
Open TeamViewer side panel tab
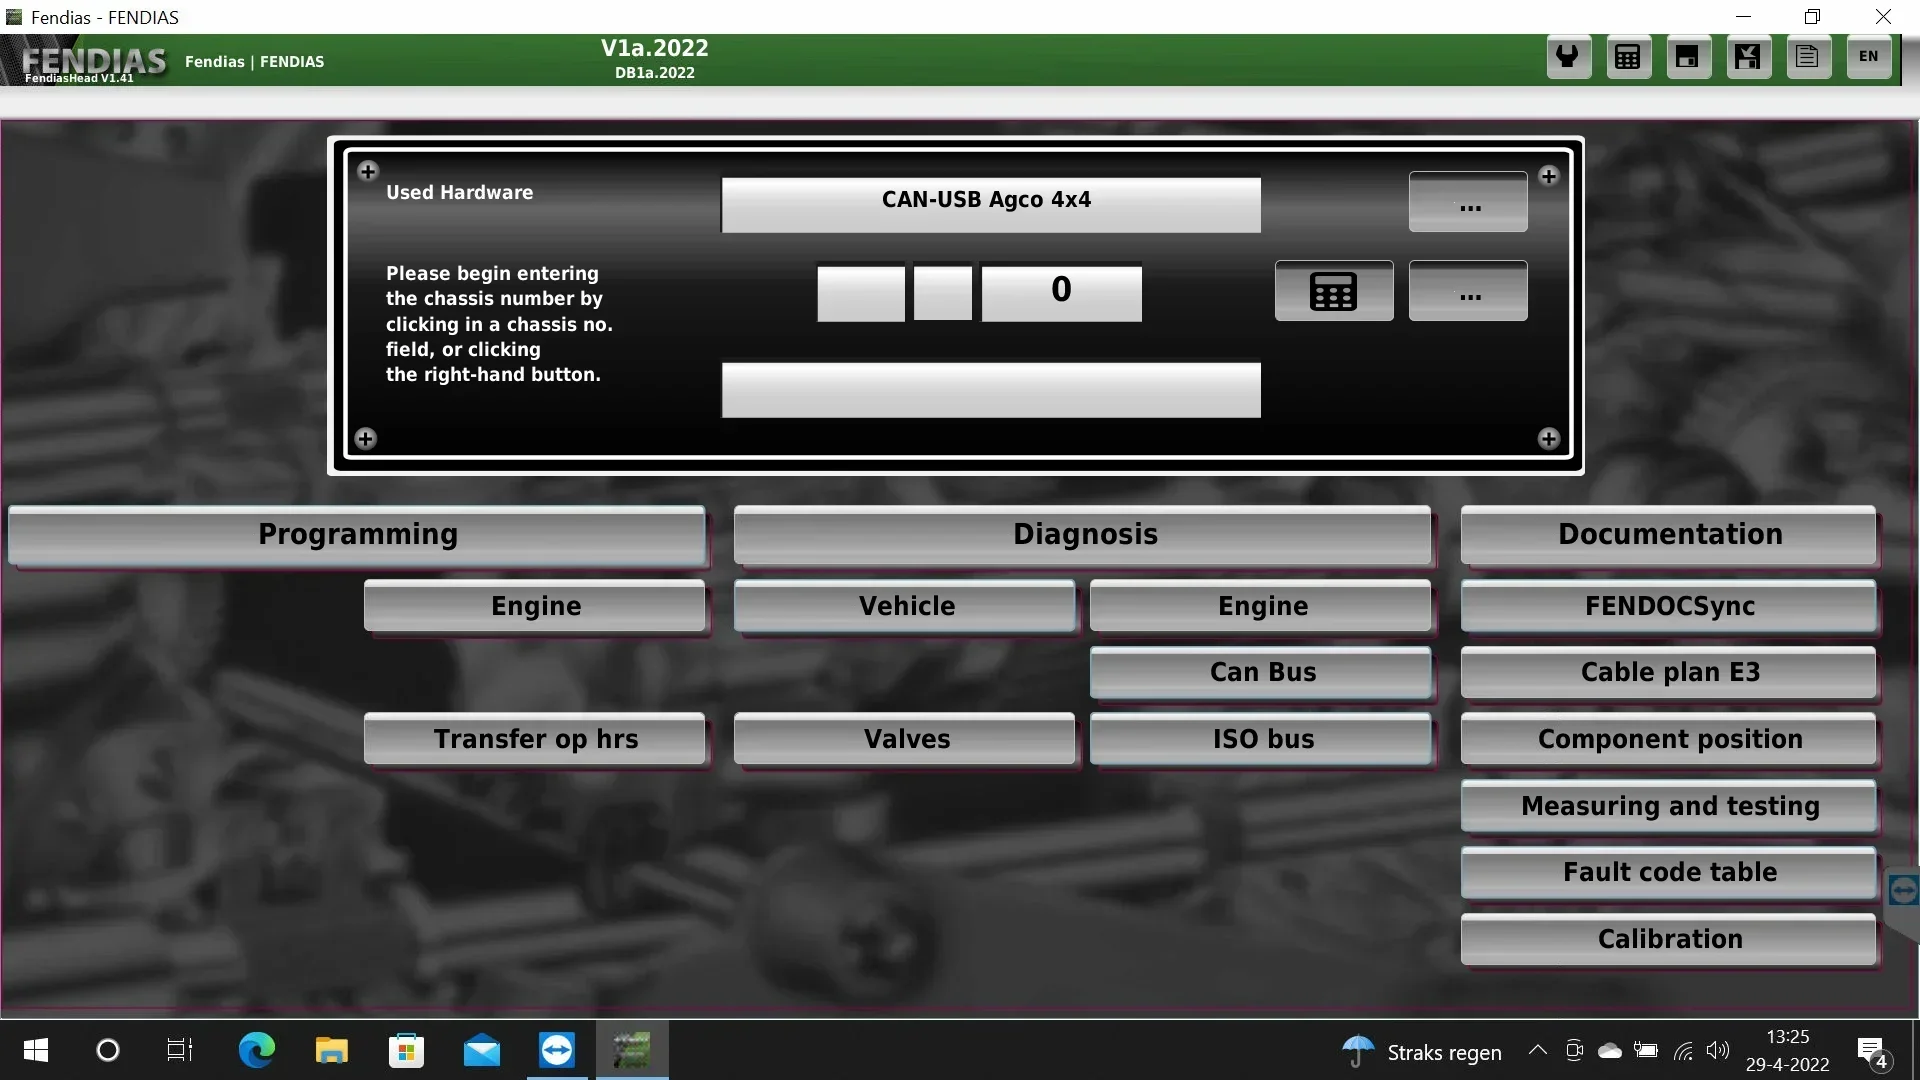(1903, 889)
